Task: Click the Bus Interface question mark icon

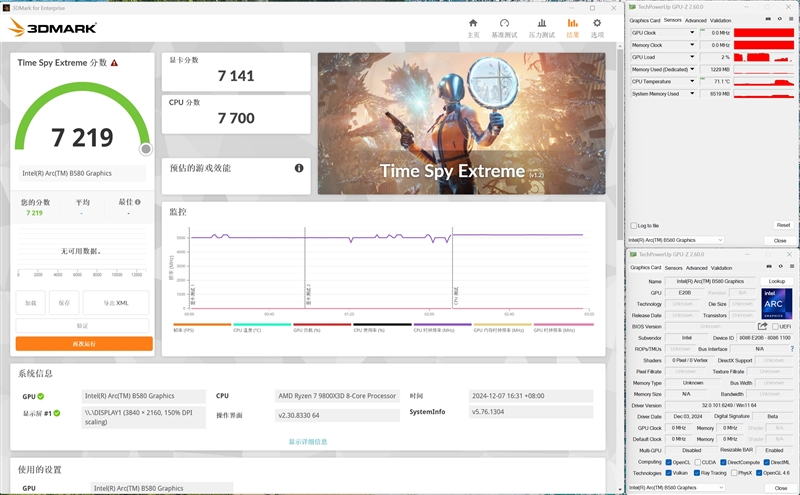Action: tap(792, 349)
